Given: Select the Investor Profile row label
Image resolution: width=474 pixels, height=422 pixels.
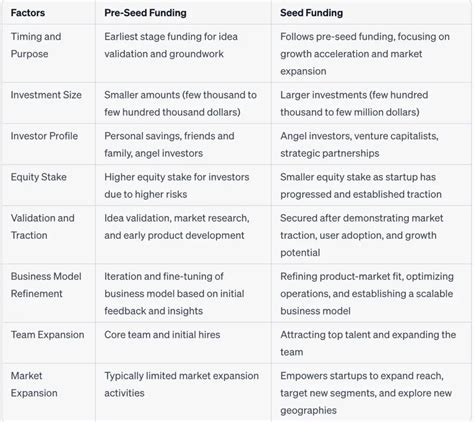Looking at the screenshot, I should [x=44, y=136].
